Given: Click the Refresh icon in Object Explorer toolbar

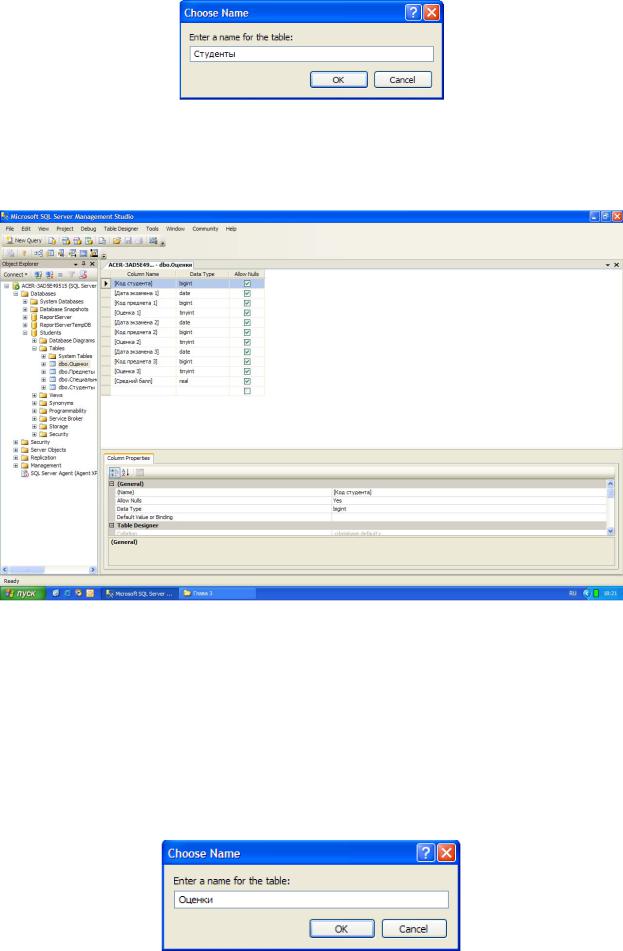Looking at the screenshot, I should [x=83, y=275].
